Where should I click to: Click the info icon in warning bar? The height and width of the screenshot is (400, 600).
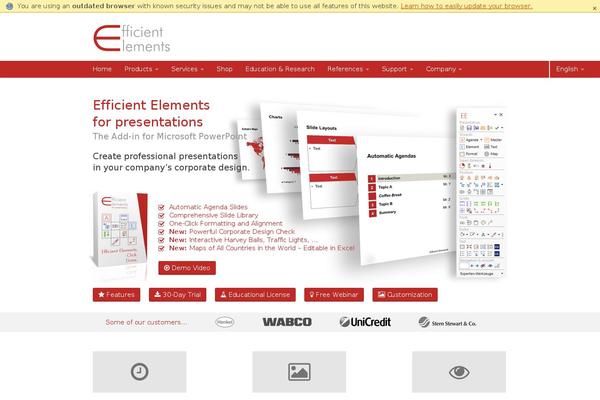[10, 6]
